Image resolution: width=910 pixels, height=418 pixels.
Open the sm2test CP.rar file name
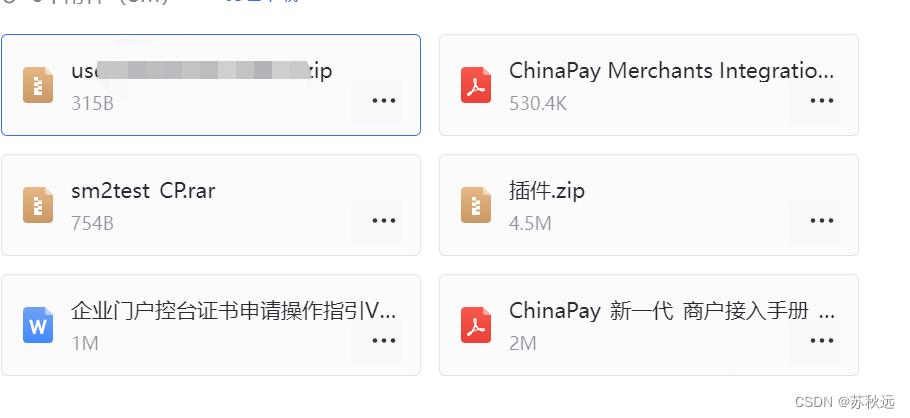tap(143, 191)
